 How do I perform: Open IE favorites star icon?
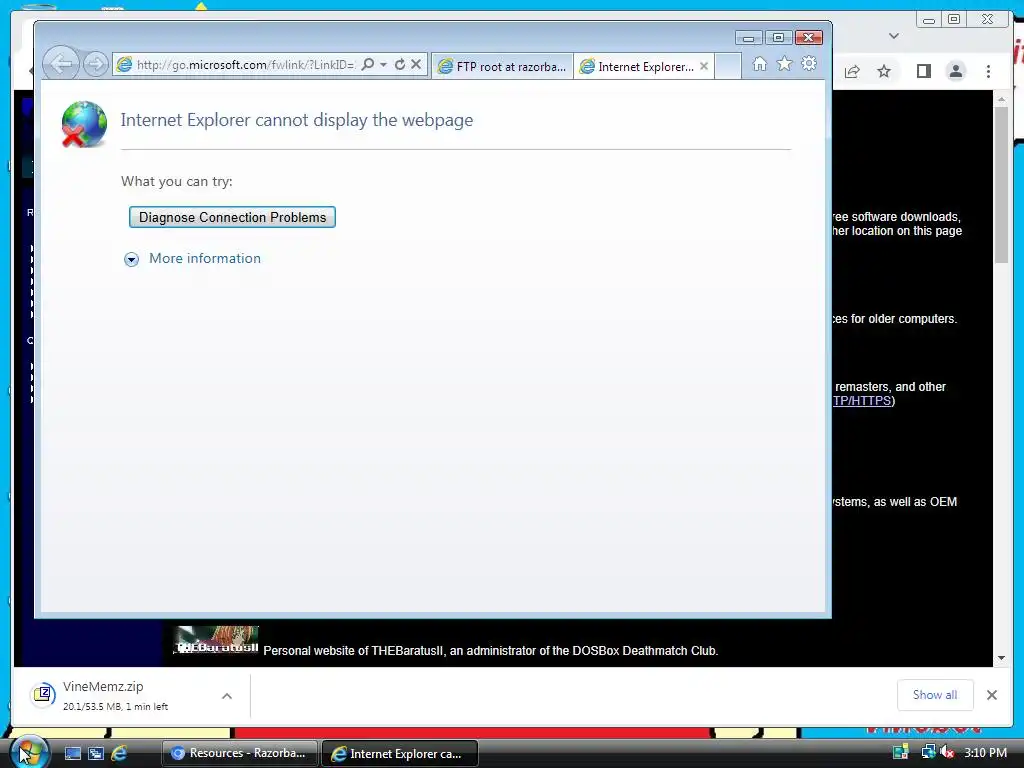point(784,64)
